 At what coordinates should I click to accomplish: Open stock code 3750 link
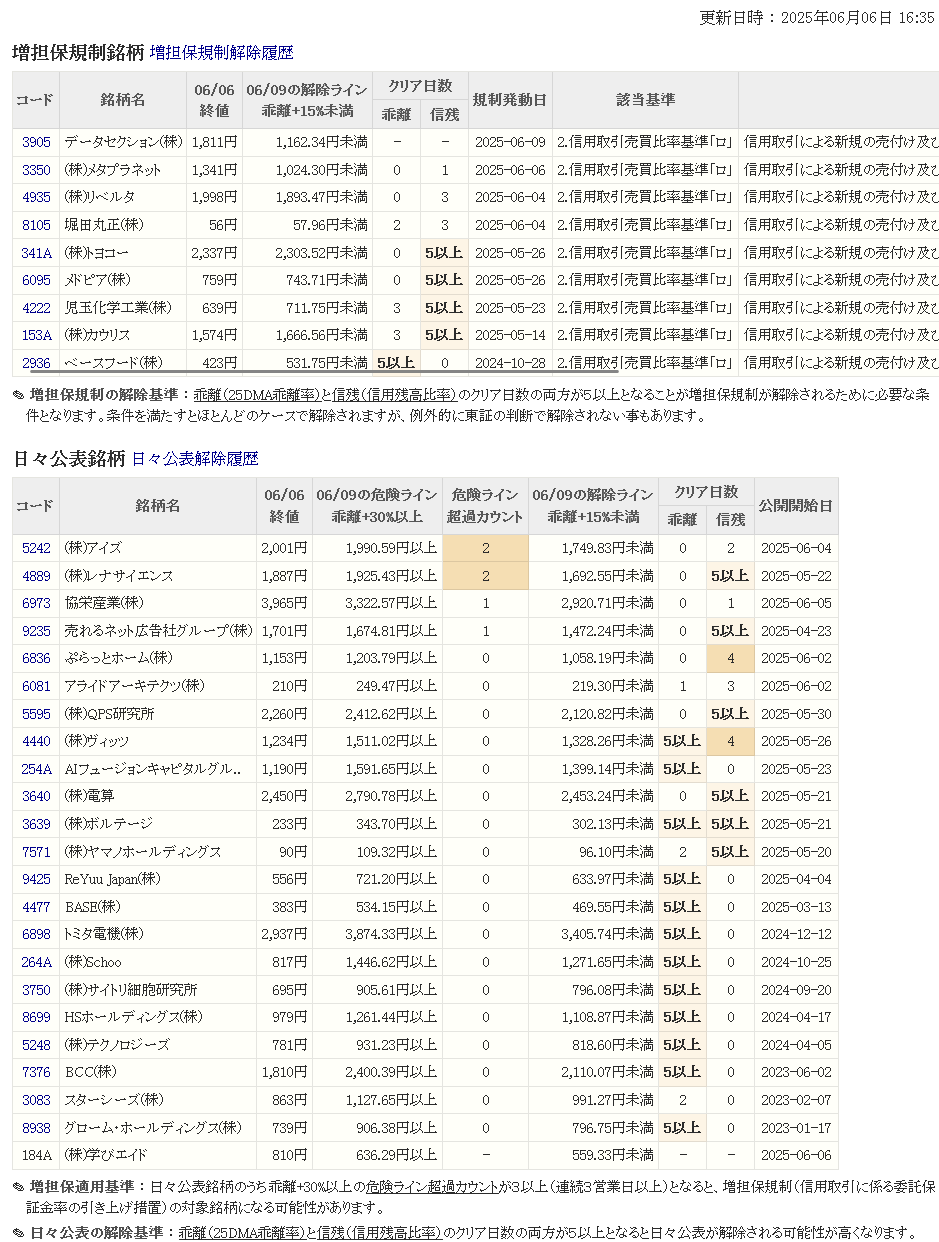pos(36,990)
